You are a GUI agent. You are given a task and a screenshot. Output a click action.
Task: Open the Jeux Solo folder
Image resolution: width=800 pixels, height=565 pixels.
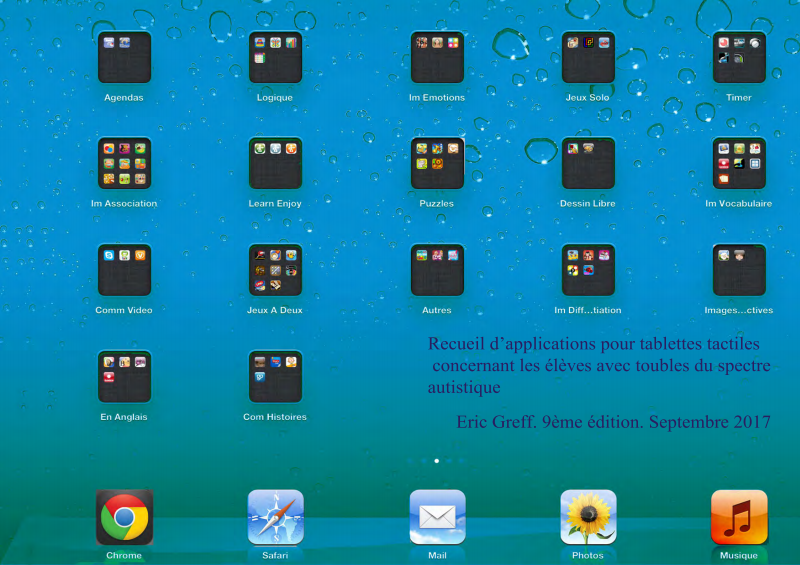pyautogui.click(x=588, y=57)
